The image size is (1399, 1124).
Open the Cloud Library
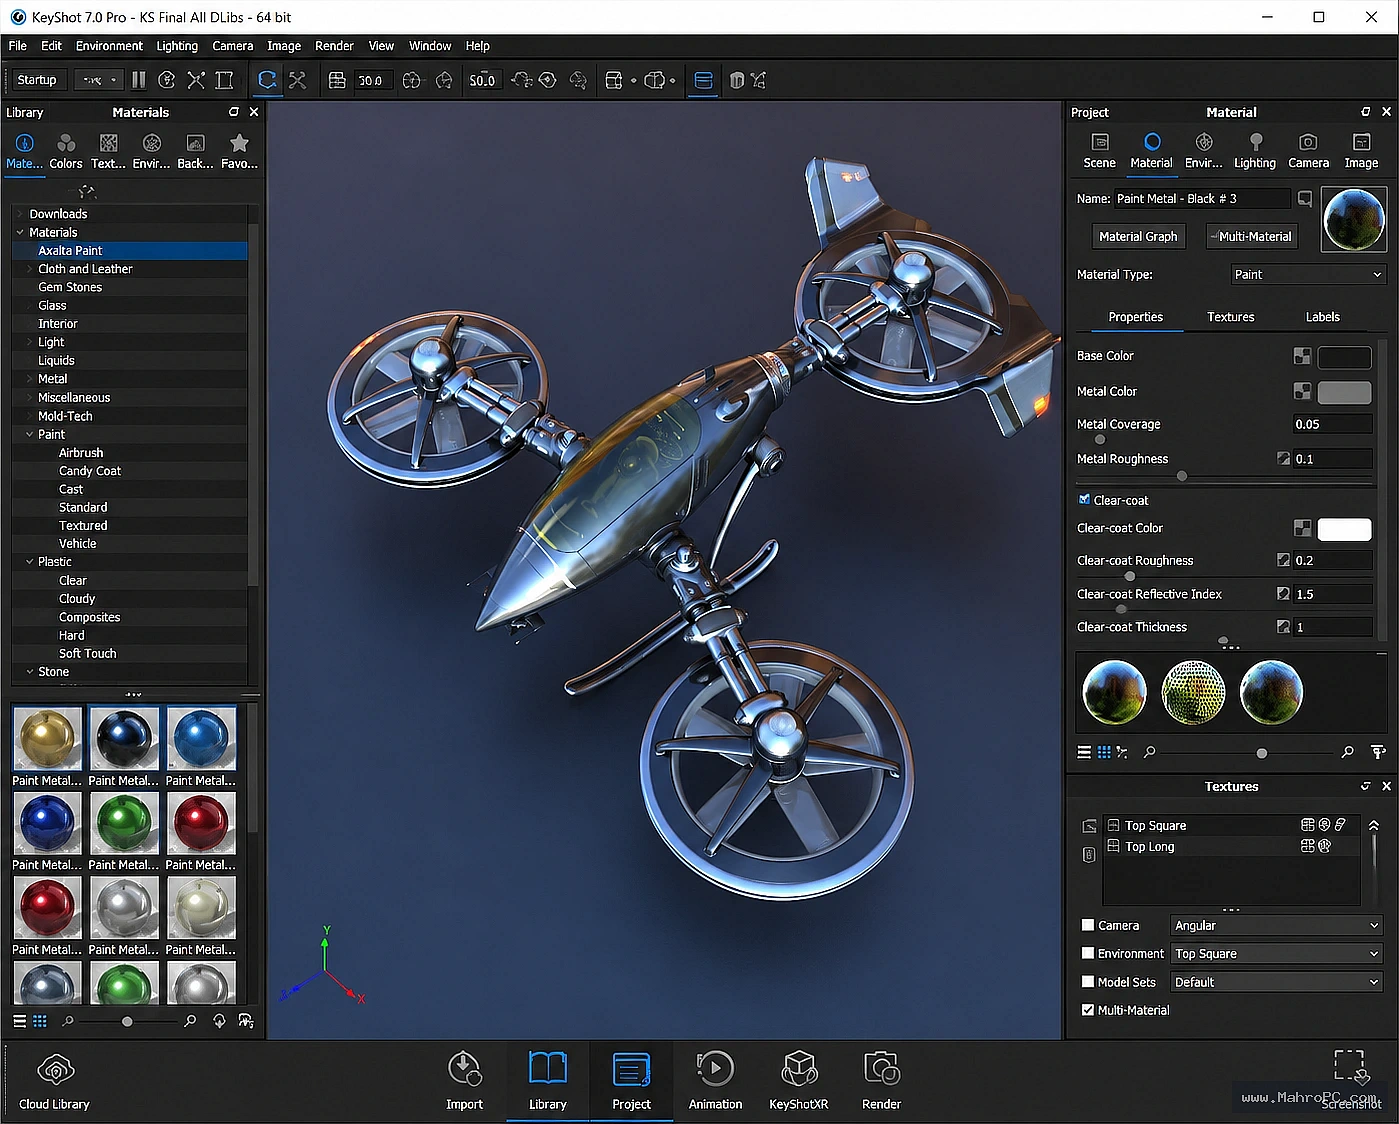click(x=55, y=1081)
